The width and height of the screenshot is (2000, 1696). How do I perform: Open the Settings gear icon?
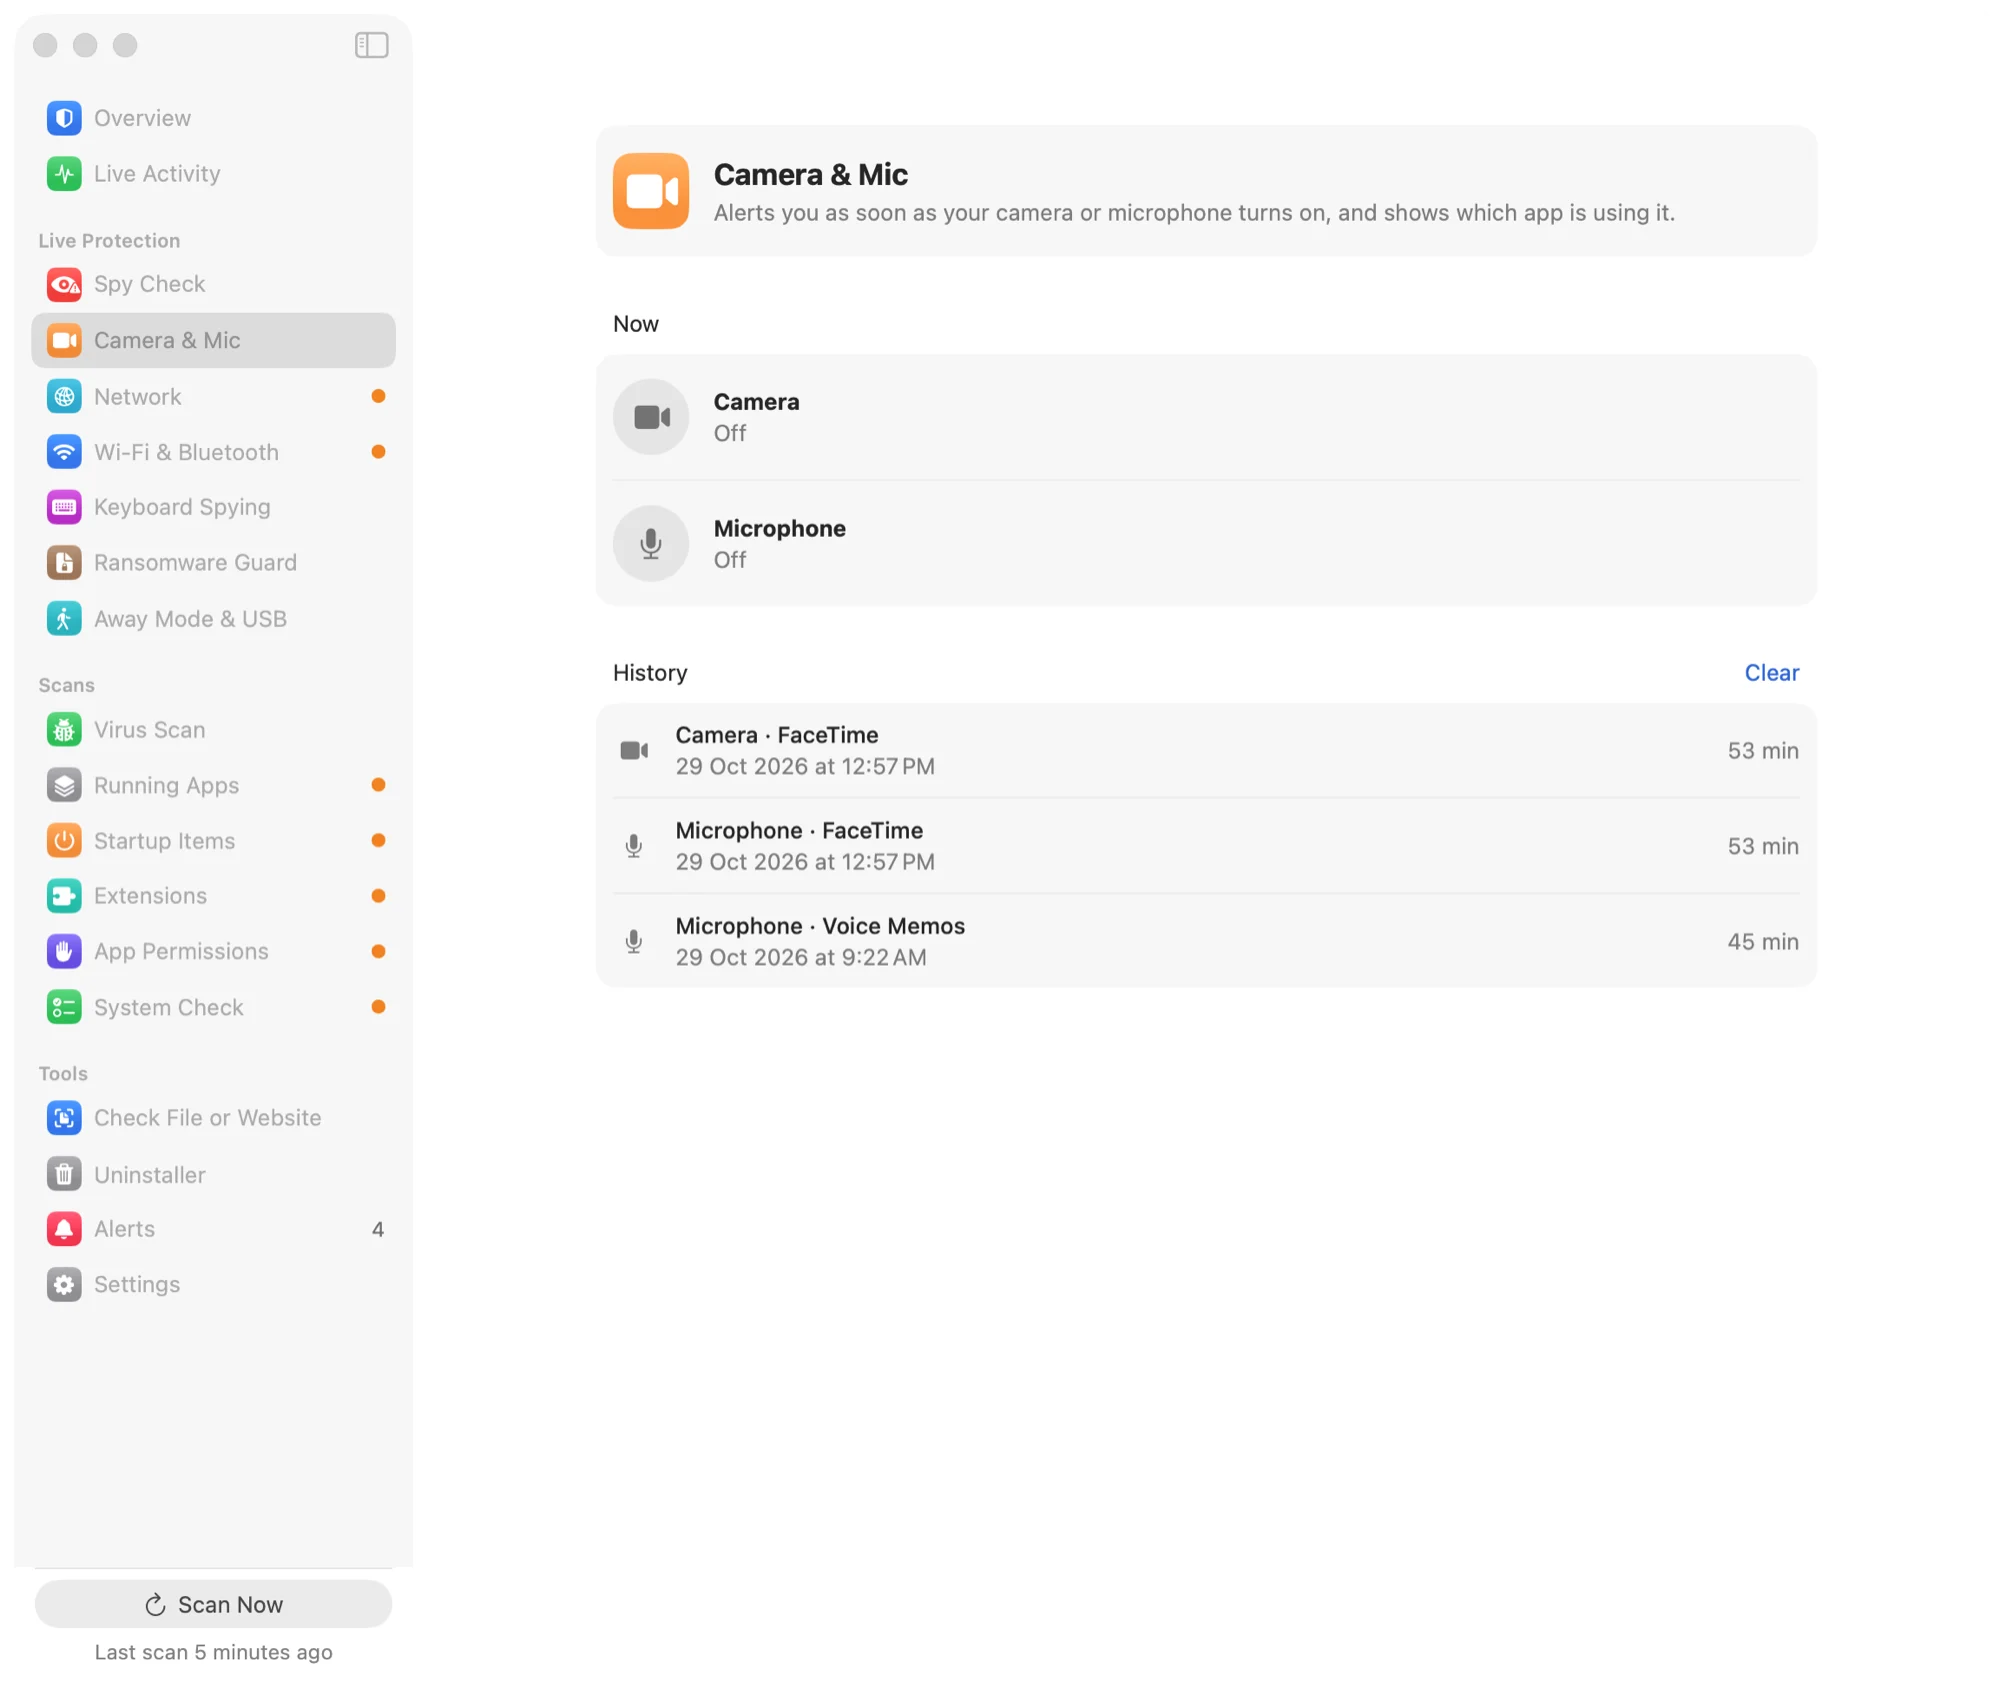coord(64,1285)
